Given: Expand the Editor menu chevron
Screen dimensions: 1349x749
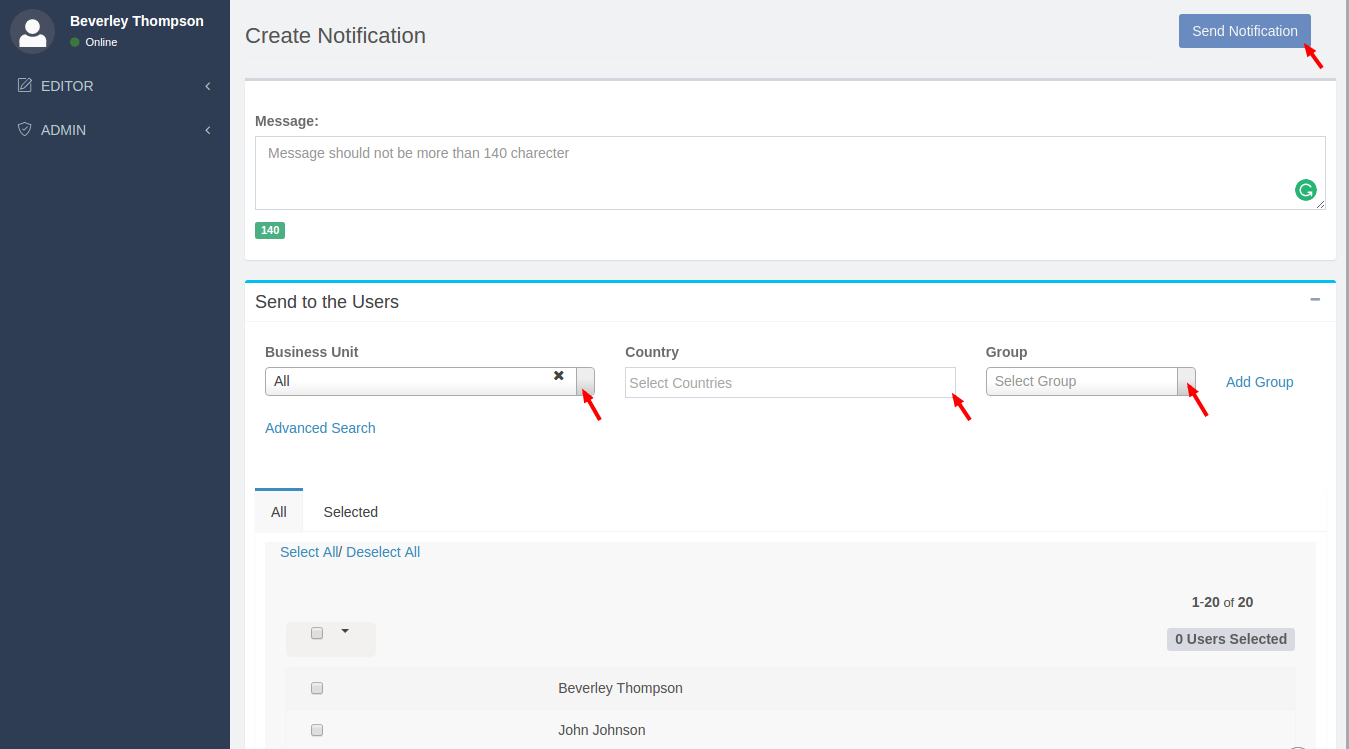Looking at the screenshot, I should point(208,86).
